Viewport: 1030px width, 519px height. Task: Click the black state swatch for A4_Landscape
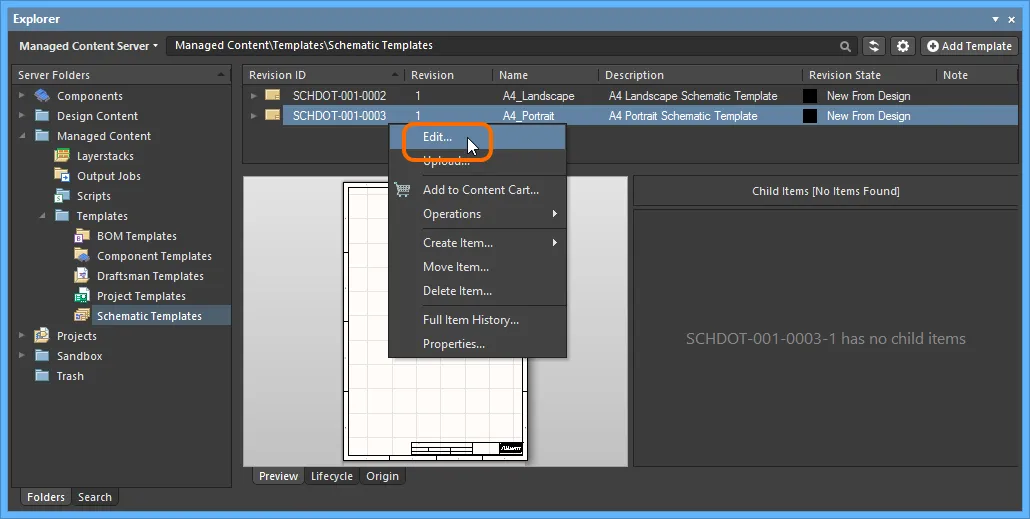point(810,96)
